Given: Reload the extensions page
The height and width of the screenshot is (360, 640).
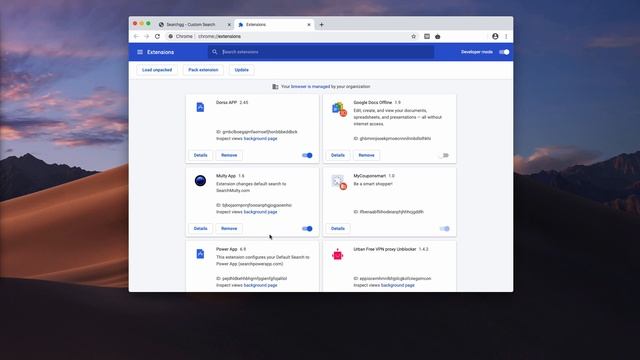Looking at the screenshot, I should [x=157, y=36].
